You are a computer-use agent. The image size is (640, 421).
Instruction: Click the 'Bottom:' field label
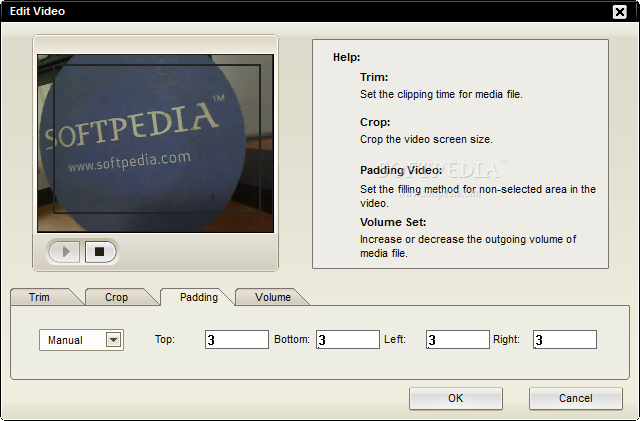[x=292, y=339]
